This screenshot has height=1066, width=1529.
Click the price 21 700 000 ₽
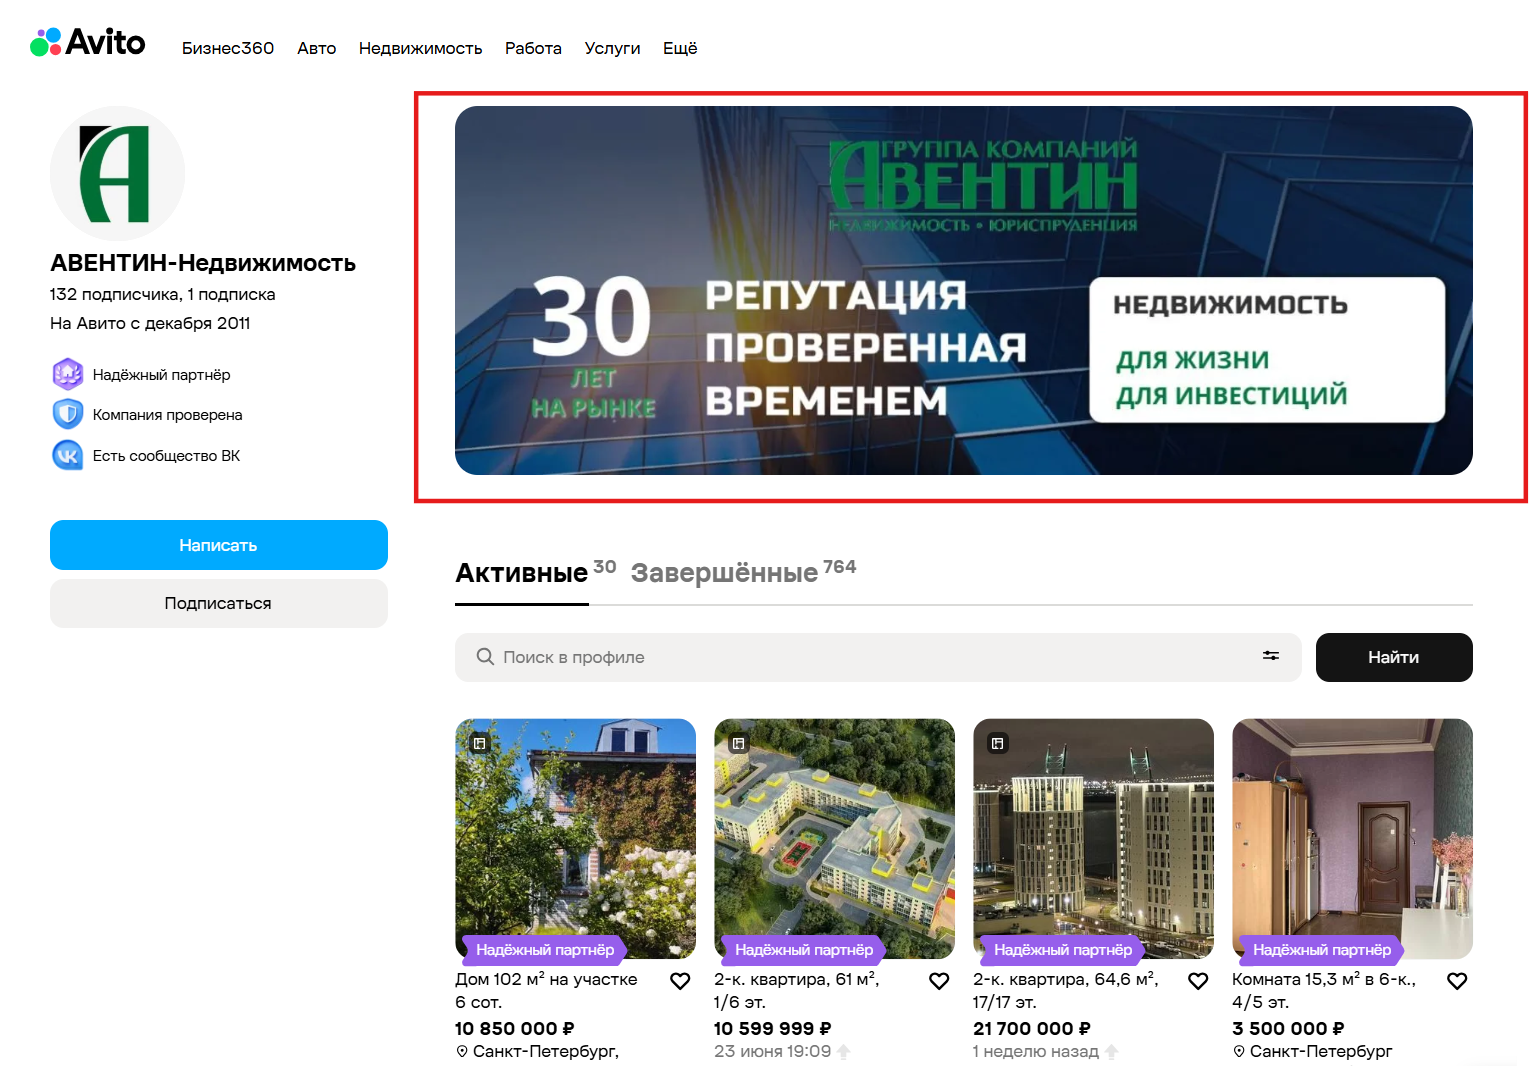point(1032,1028)
